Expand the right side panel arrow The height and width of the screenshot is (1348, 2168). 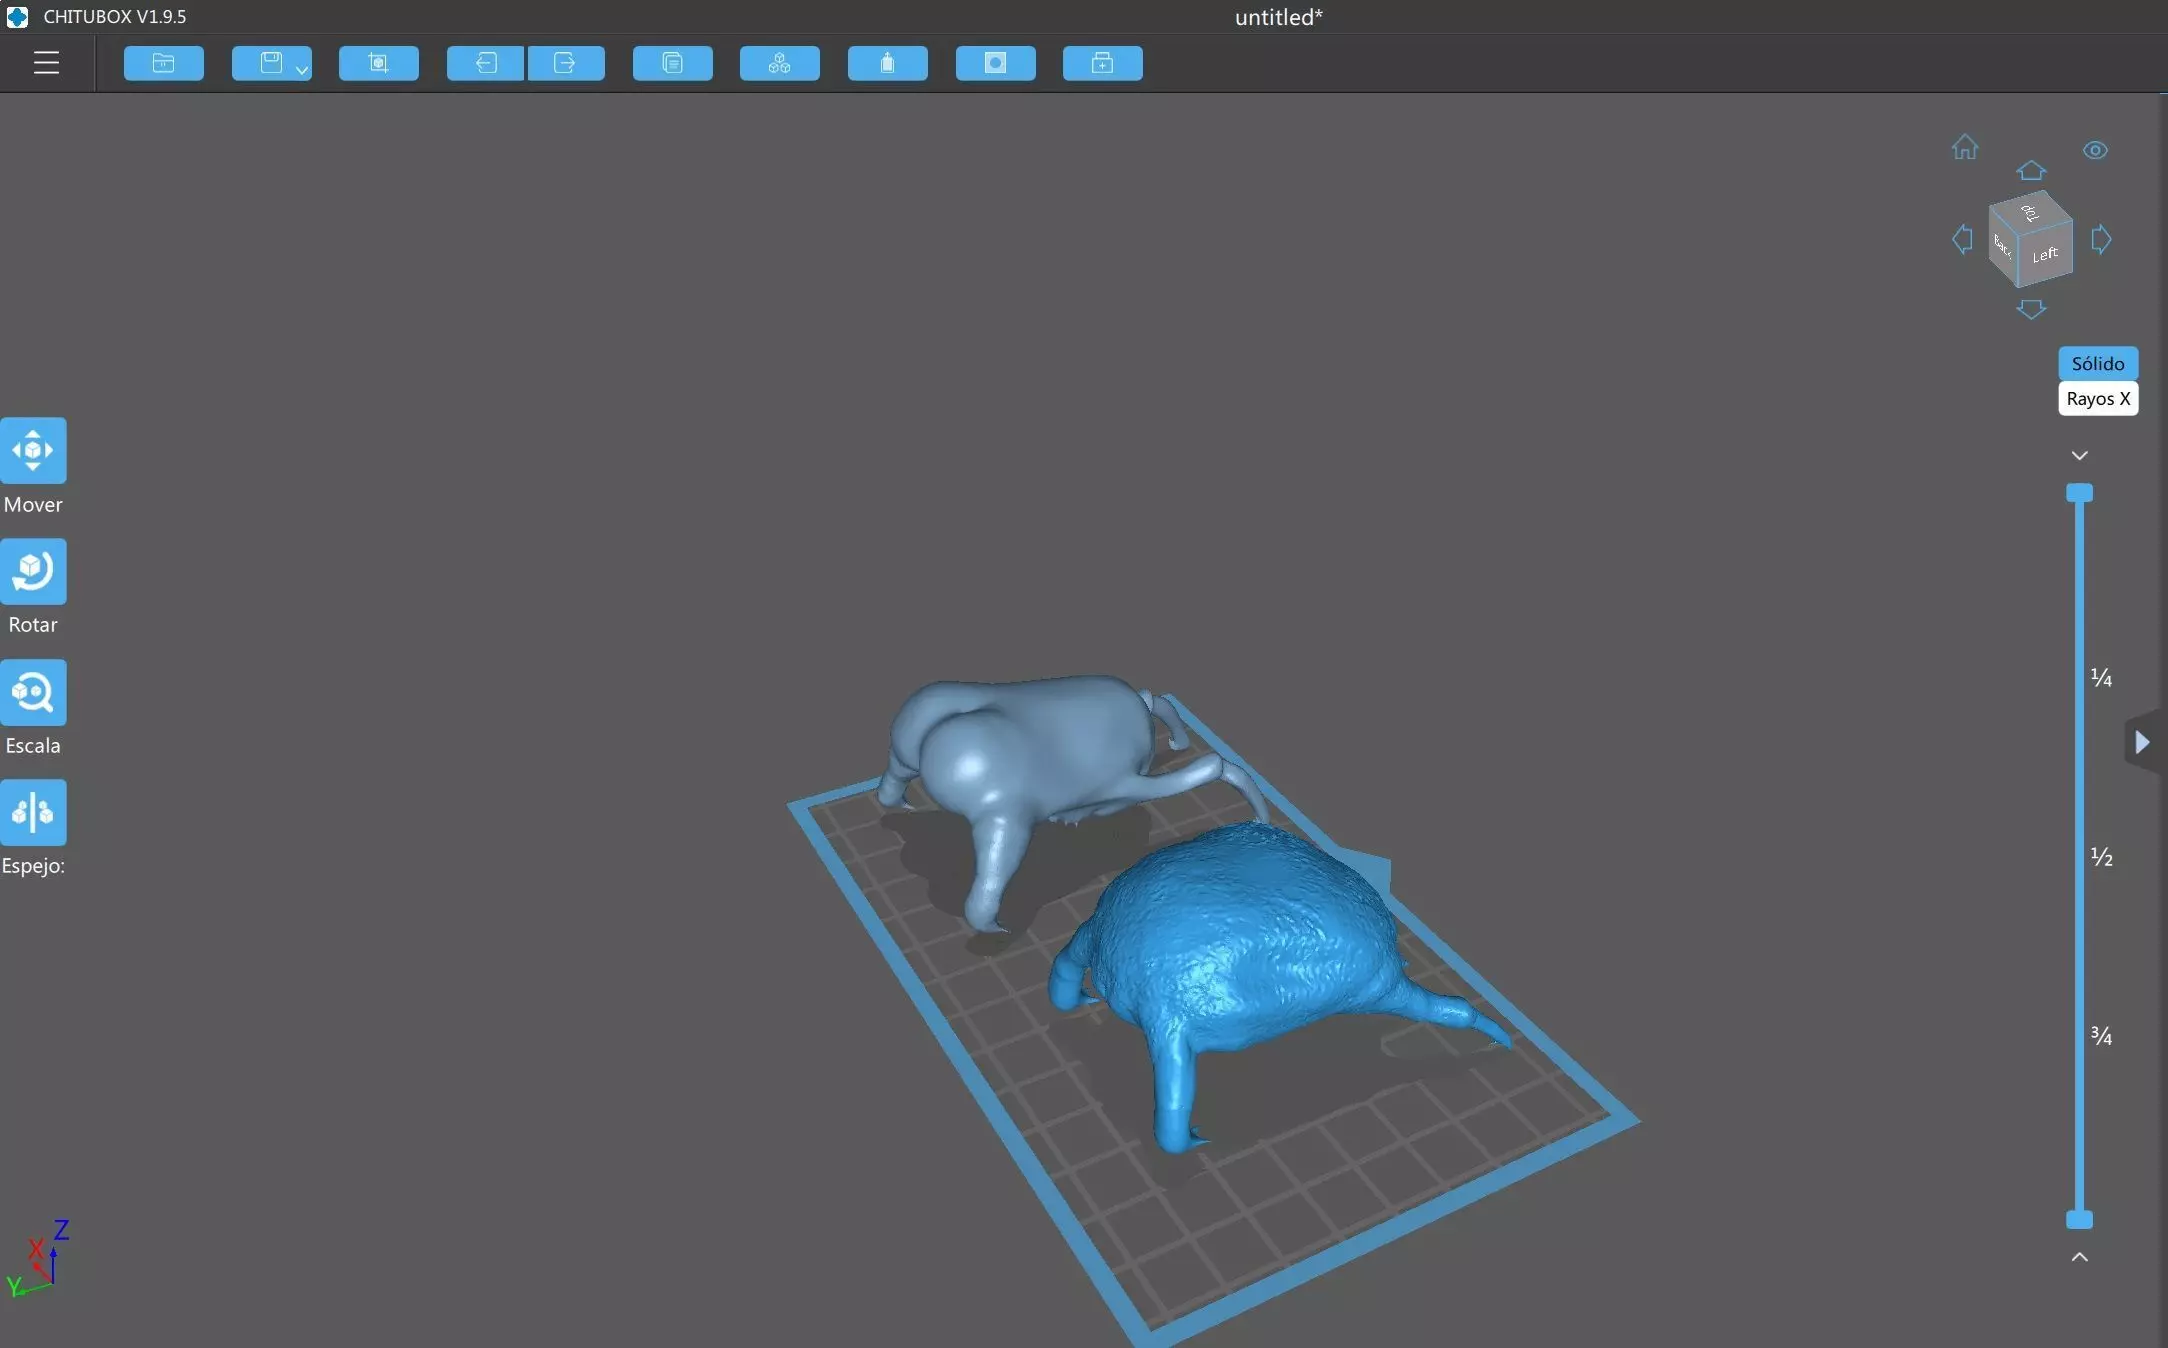[x=2142, y=741]
